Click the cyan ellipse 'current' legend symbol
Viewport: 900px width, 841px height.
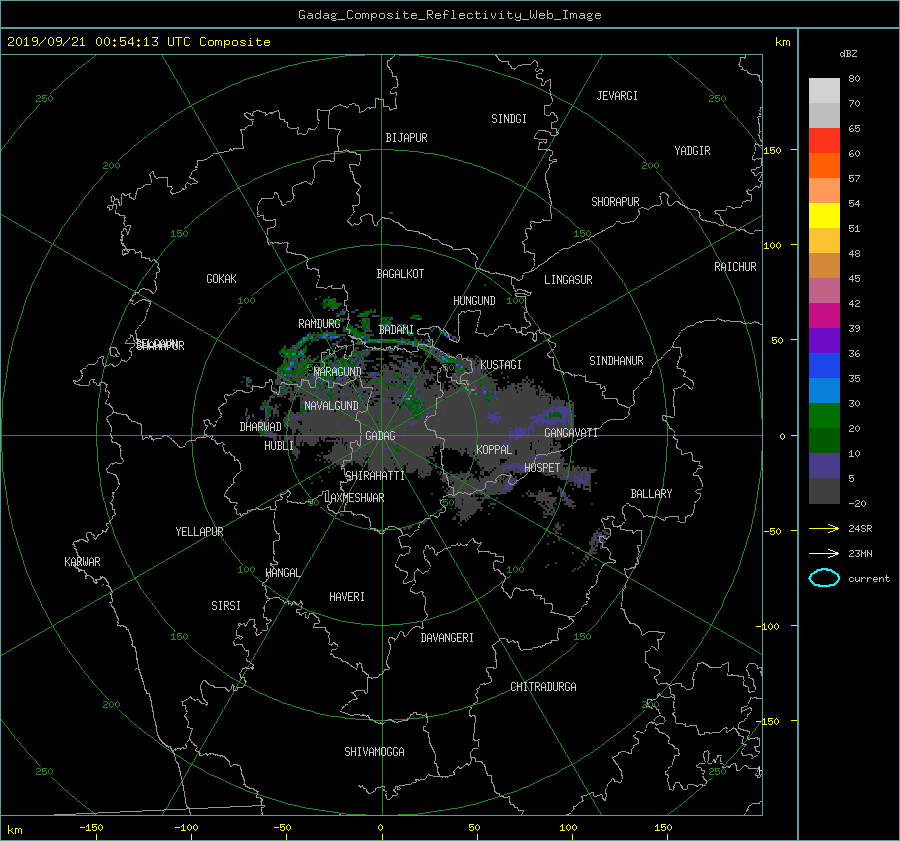point(824,578)
